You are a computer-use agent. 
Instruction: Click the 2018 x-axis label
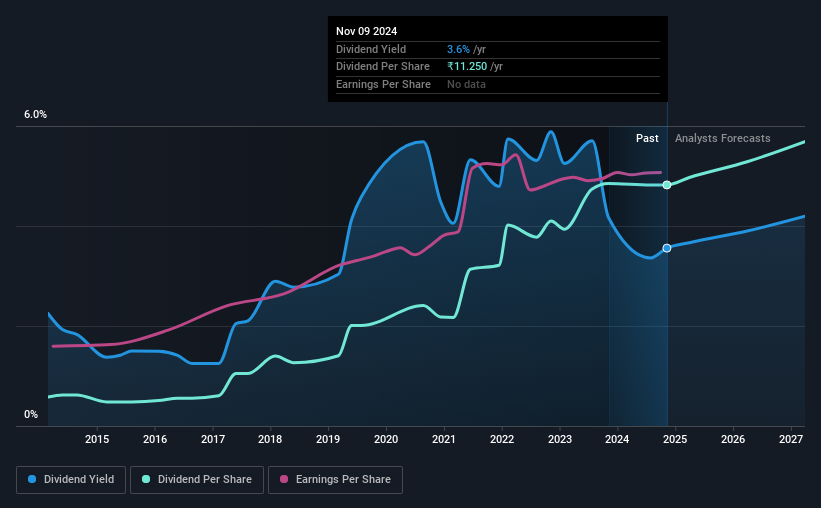(270, 439)
